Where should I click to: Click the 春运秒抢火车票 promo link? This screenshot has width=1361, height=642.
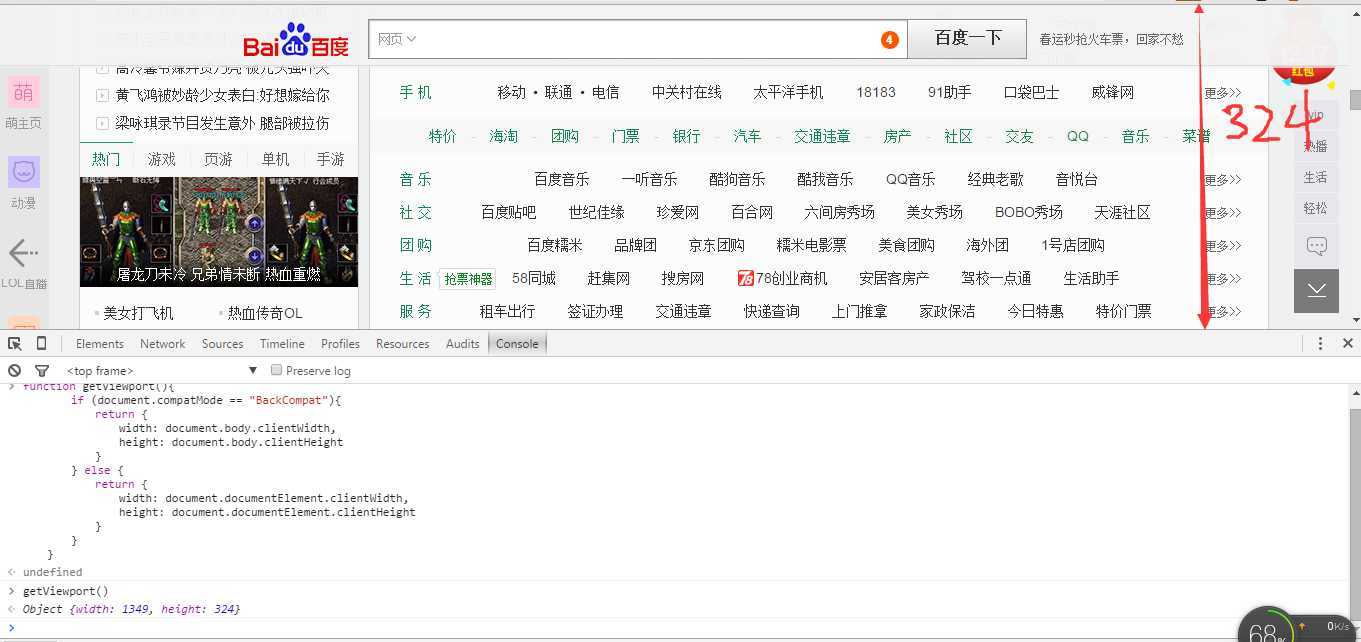[1111, 39]
